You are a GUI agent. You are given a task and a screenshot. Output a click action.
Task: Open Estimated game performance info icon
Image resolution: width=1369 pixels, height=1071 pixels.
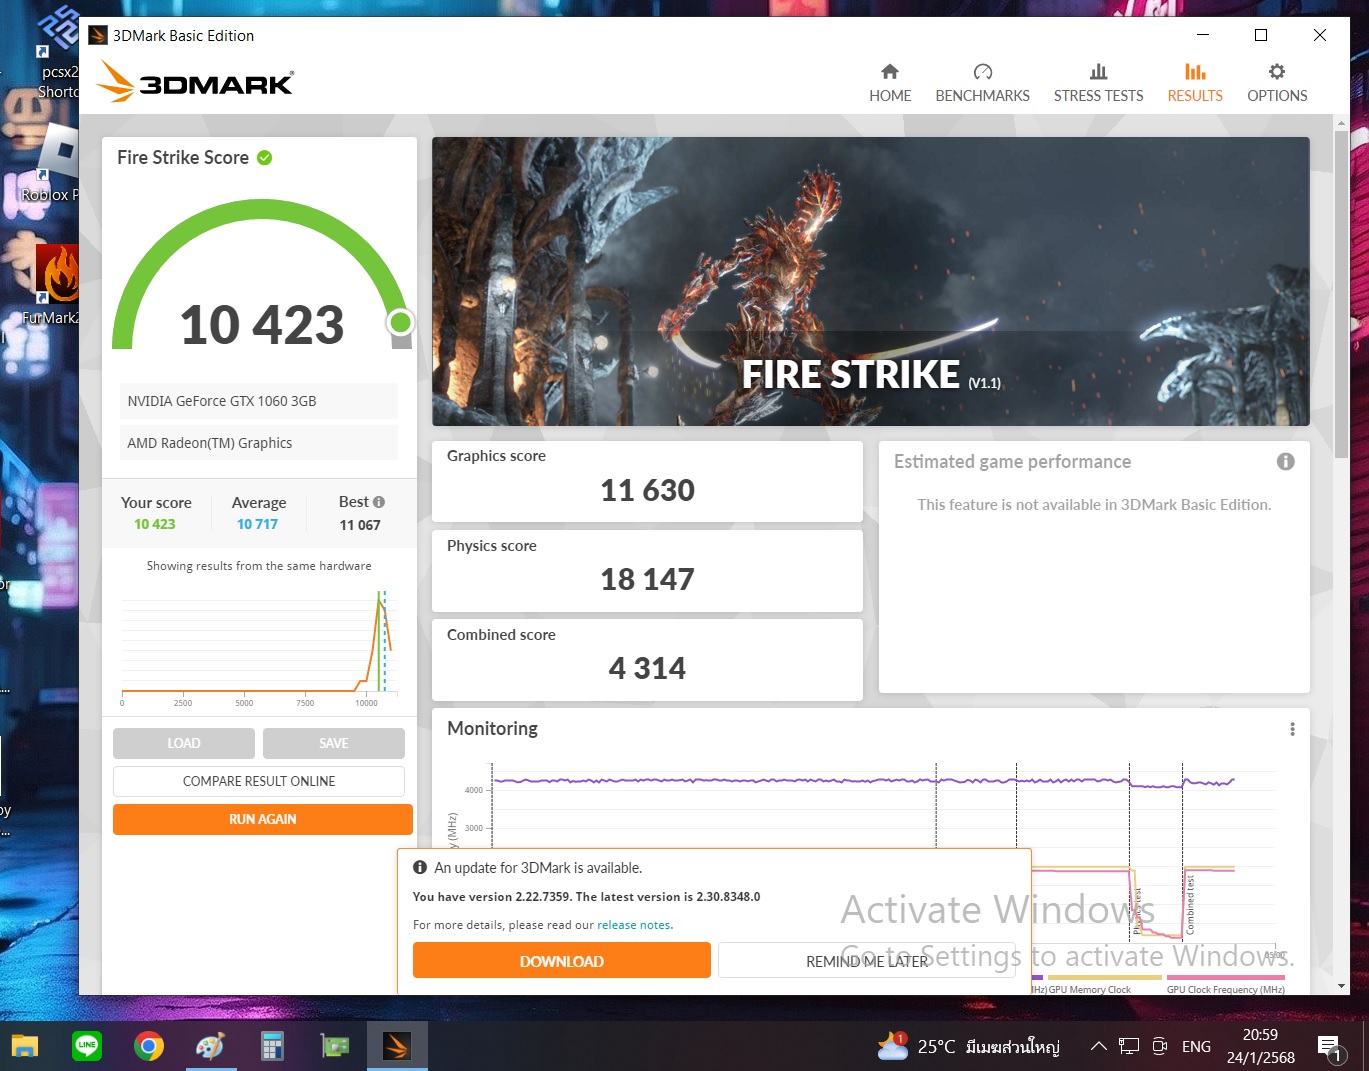(x=1286, y=461)
